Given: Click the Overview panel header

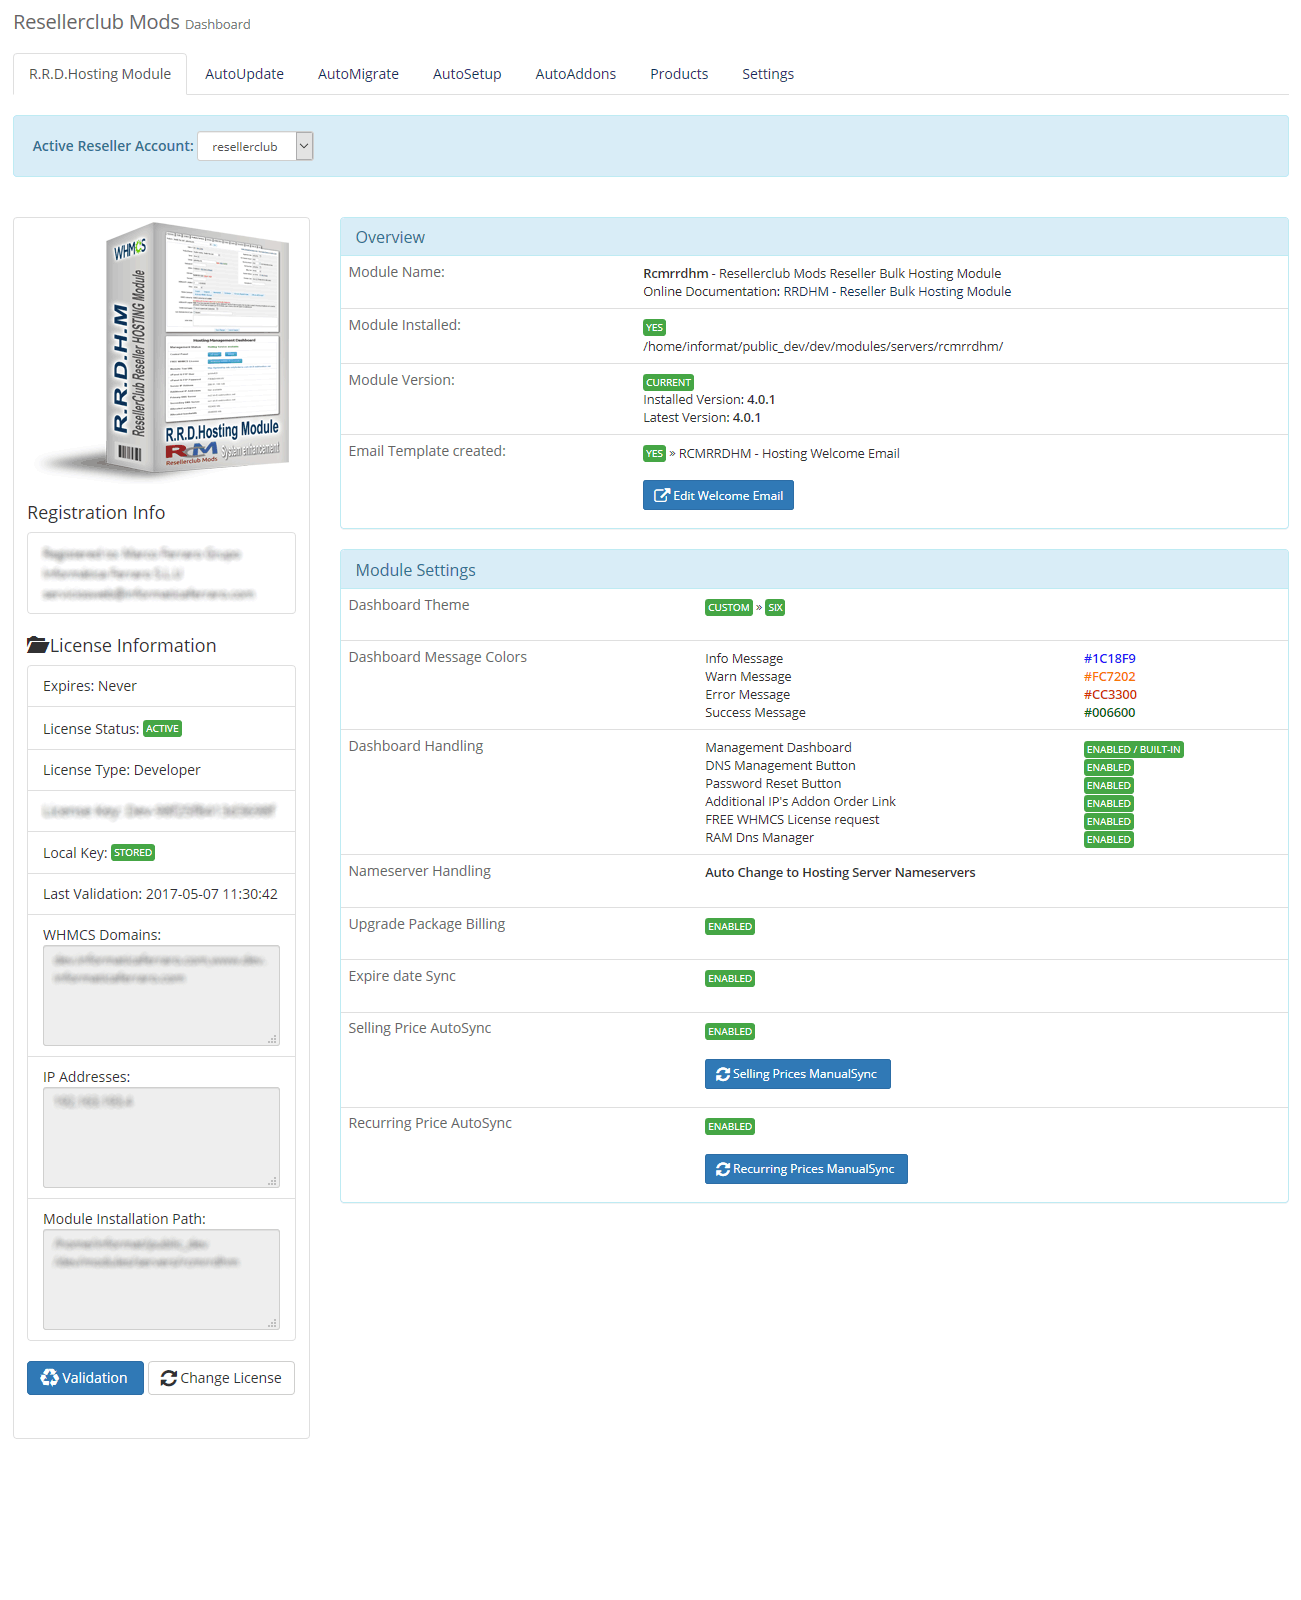Looking at the screenshot, I should point(814,237).
